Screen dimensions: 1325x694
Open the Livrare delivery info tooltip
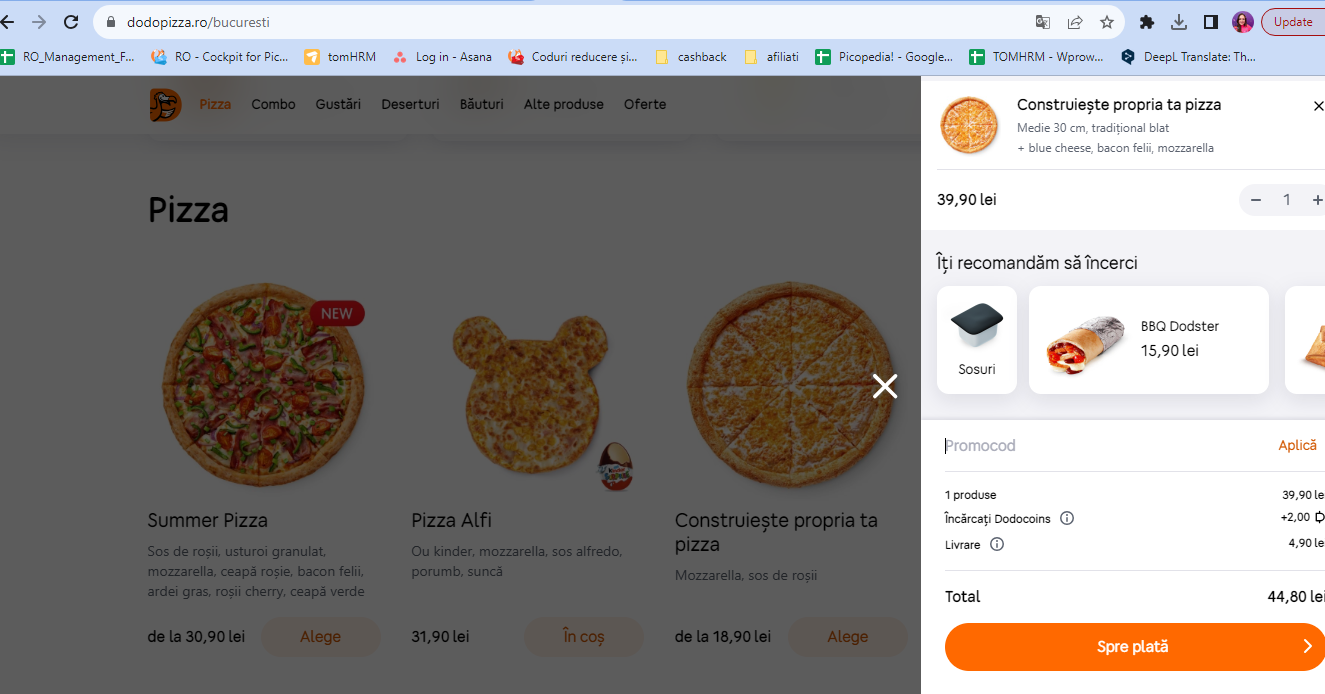995,544
